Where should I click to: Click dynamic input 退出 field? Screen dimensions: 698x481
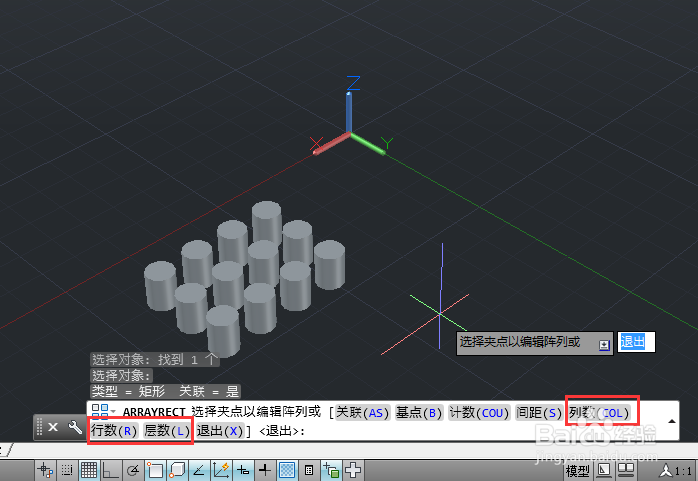[x=636, y=342]
